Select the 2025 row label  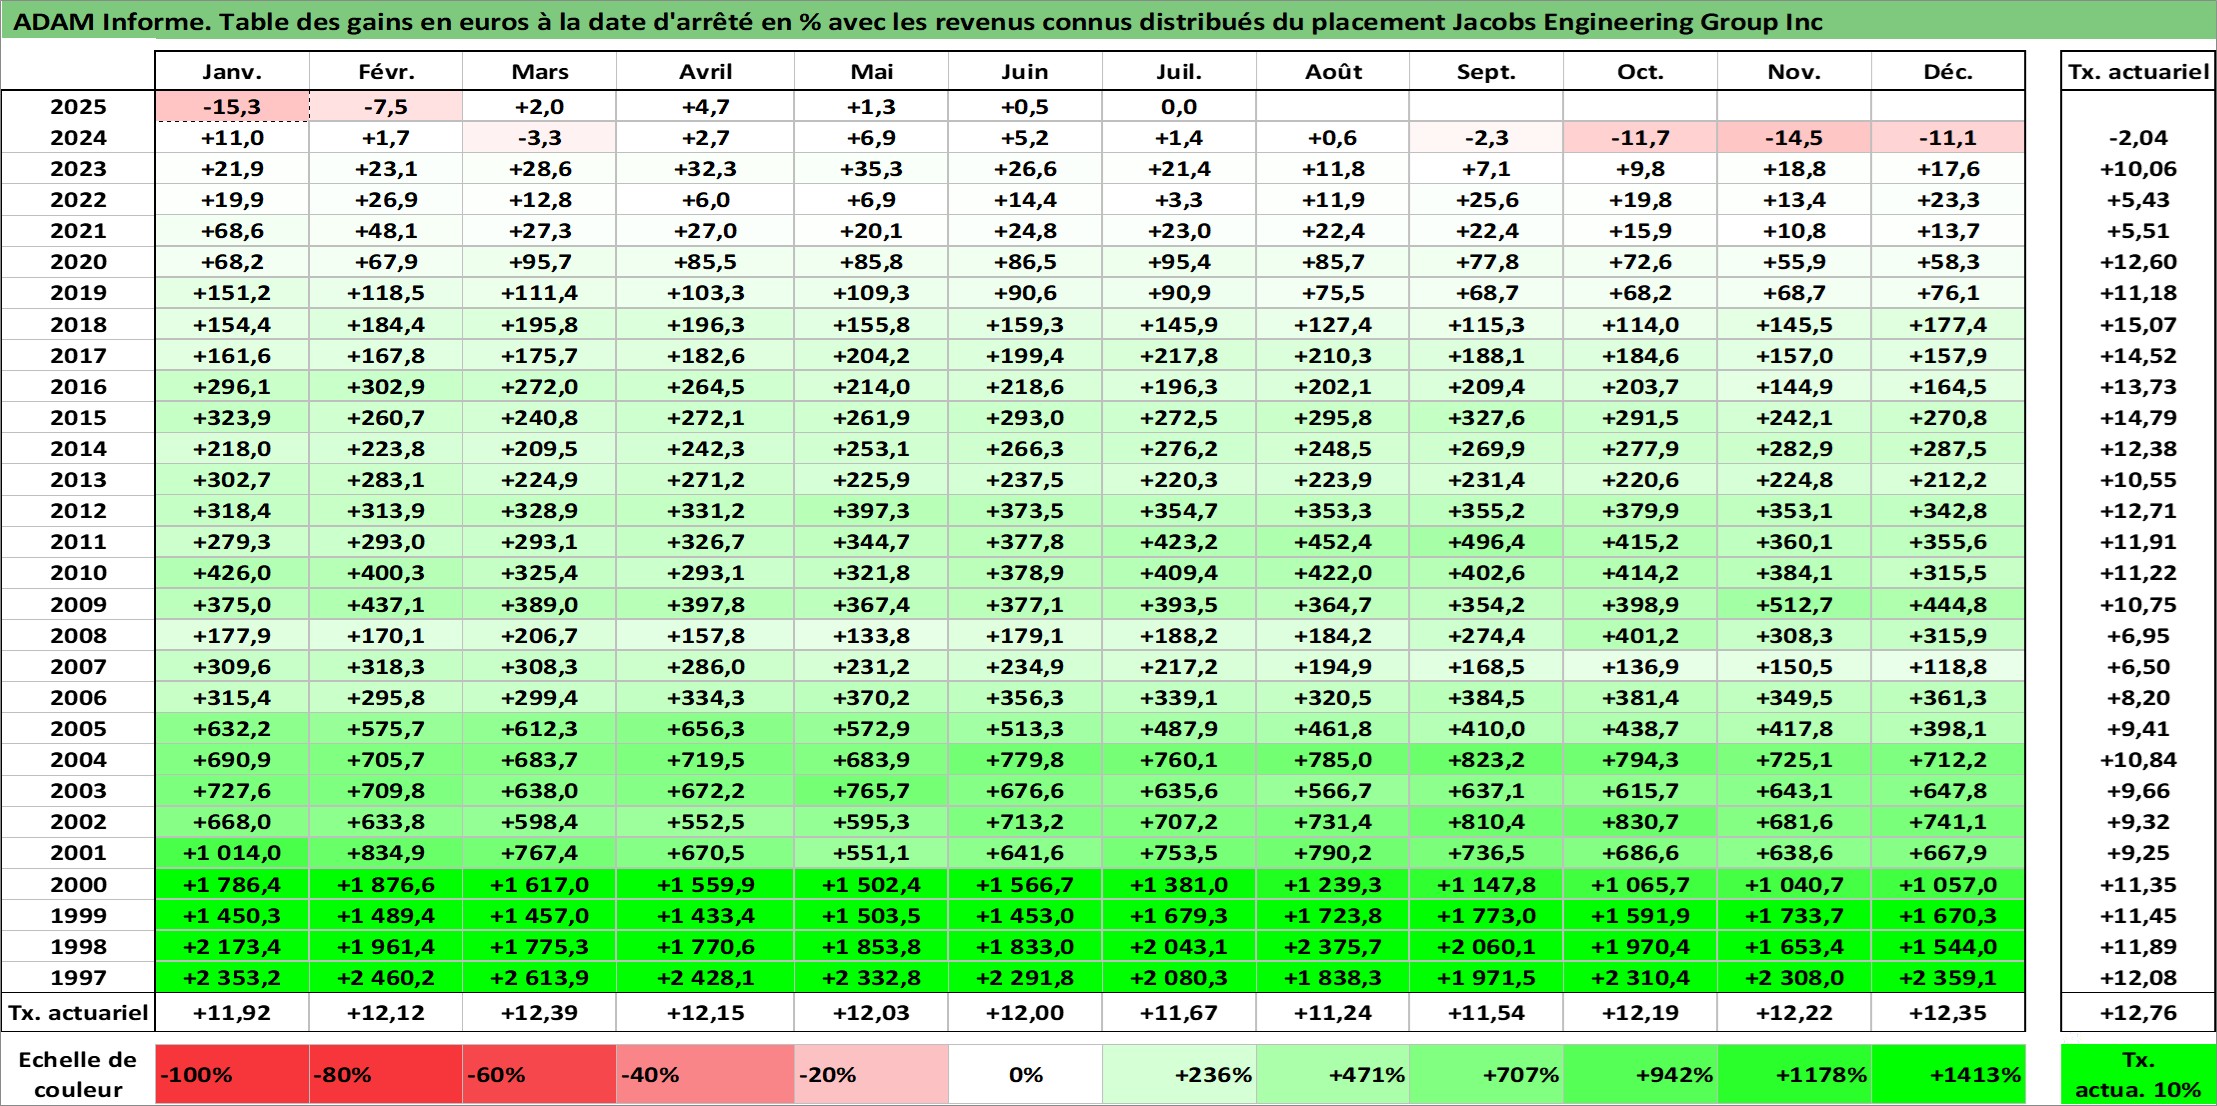click(78, 106)
